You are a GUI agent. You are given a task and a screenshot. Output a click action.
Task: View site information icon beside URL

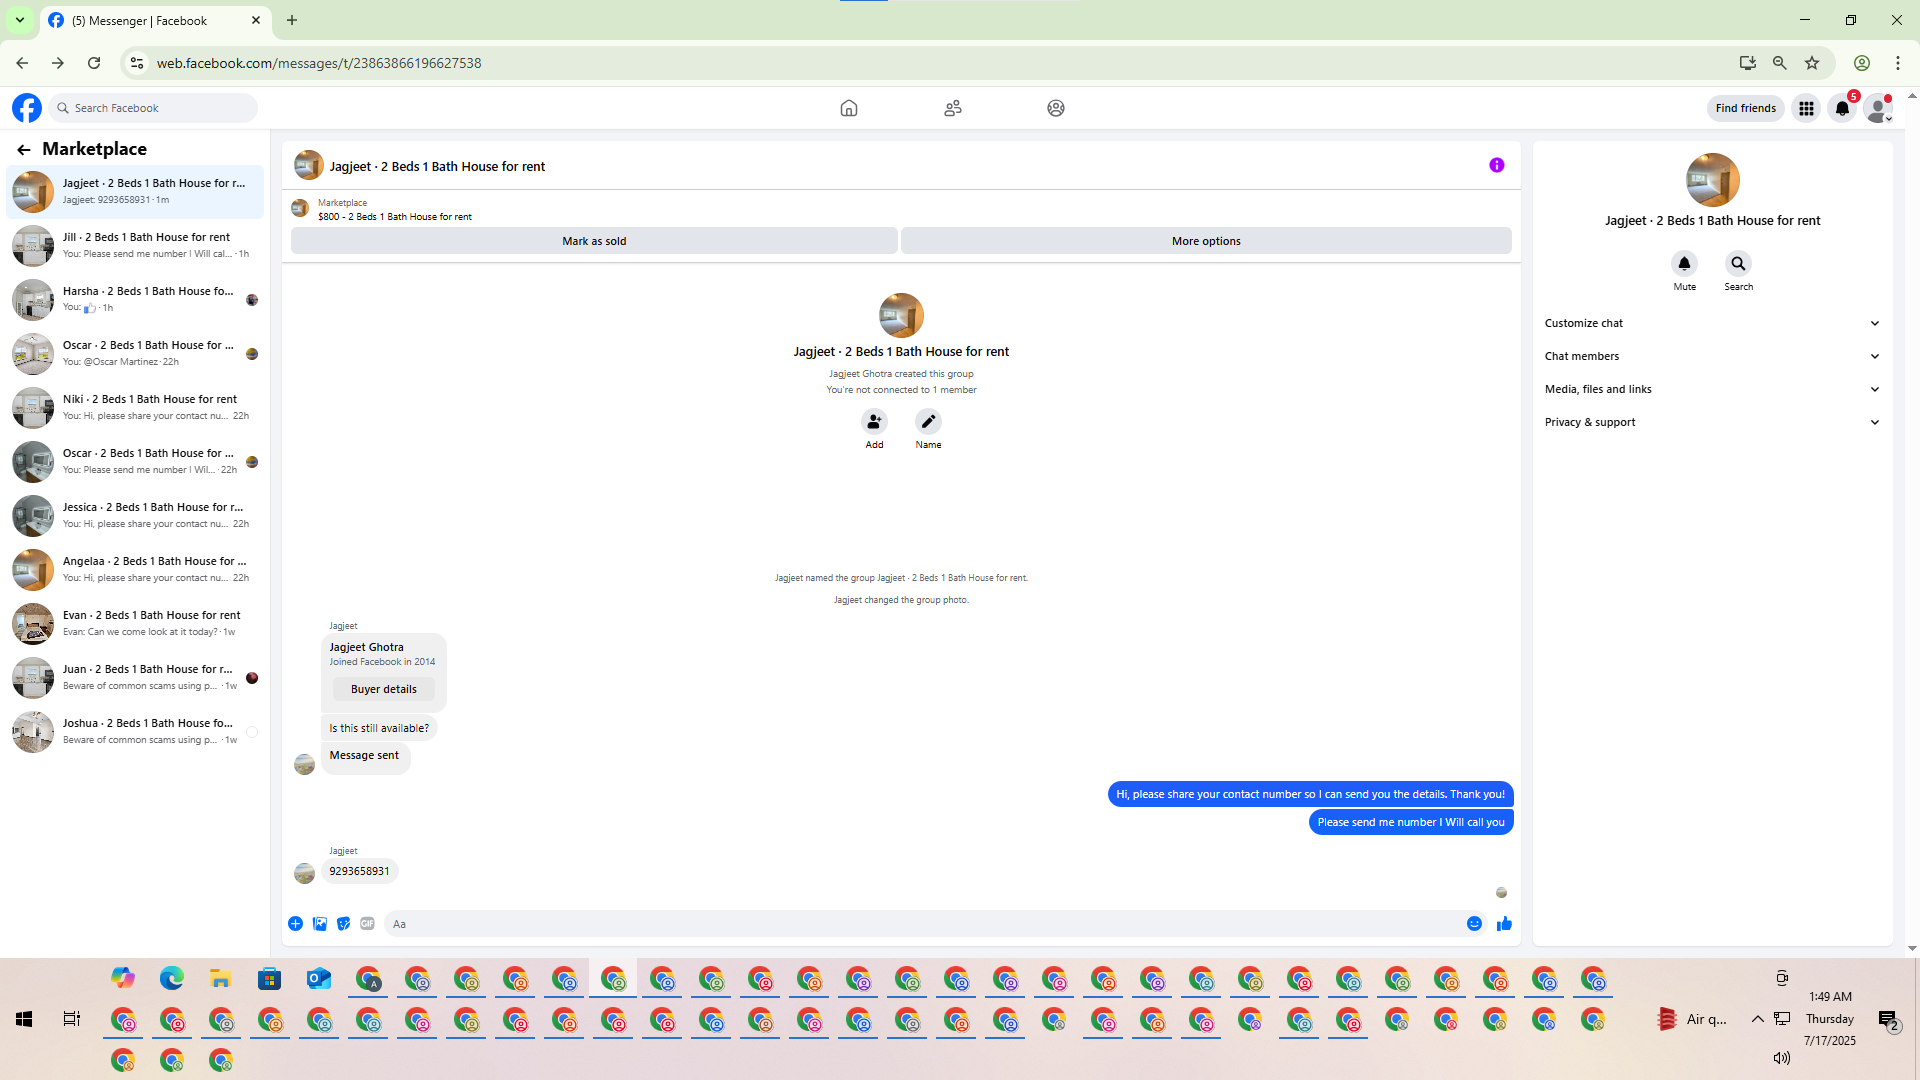click(137, 63)
